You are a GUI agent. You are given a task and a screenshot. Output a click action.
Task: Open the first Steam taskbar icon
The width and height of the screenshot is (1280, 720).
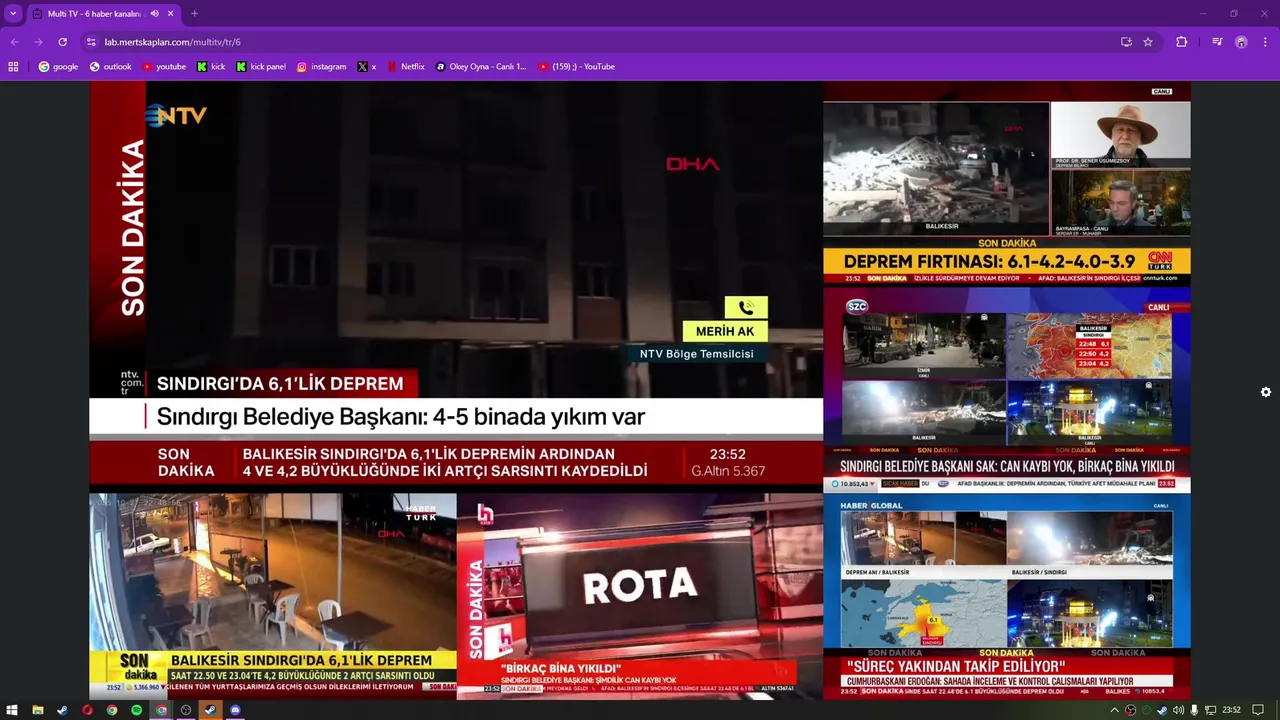[x=62, y=710]
